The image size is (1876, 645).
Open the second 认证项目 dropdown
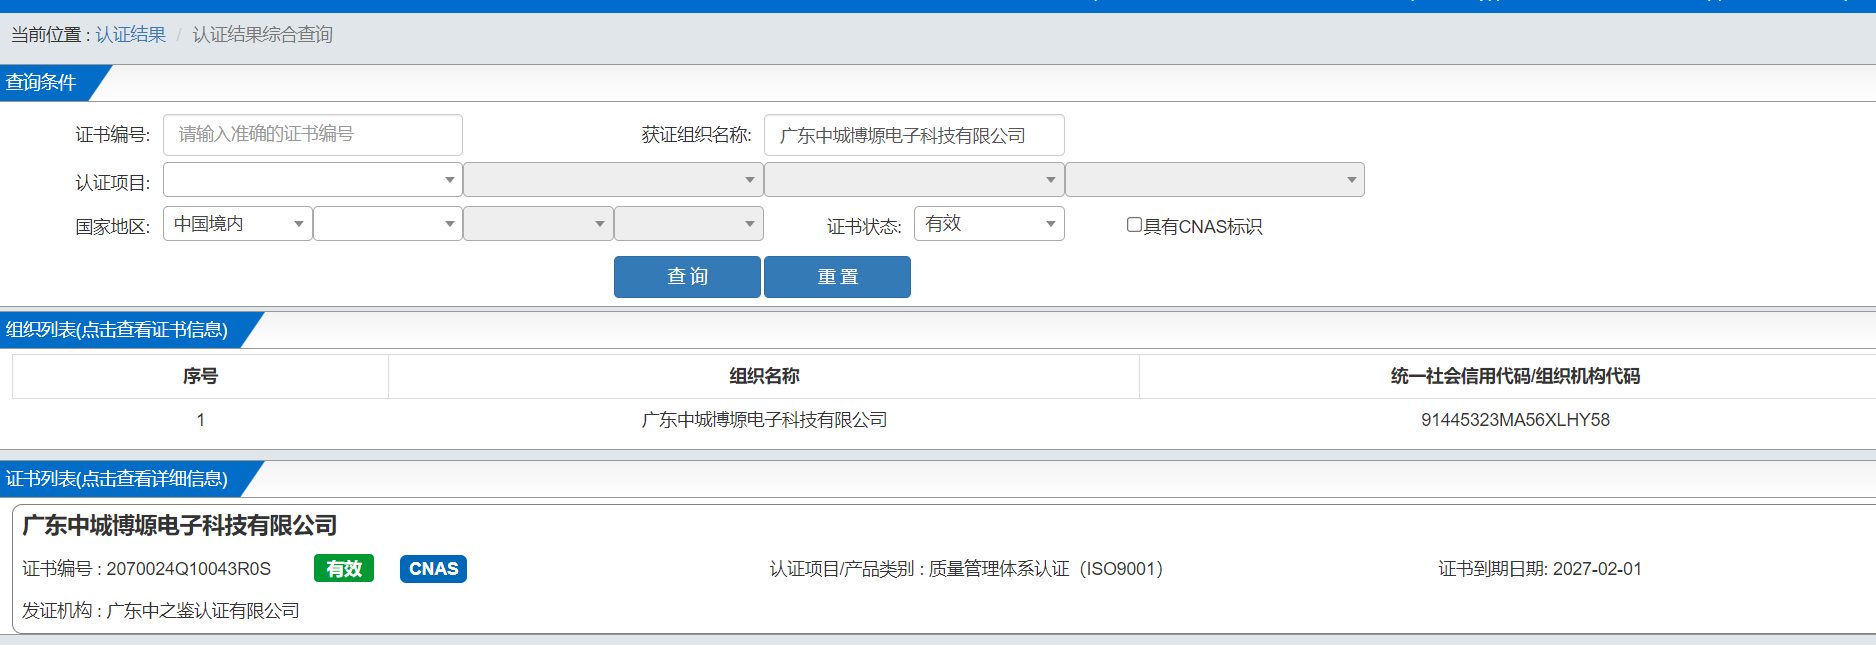613,180
